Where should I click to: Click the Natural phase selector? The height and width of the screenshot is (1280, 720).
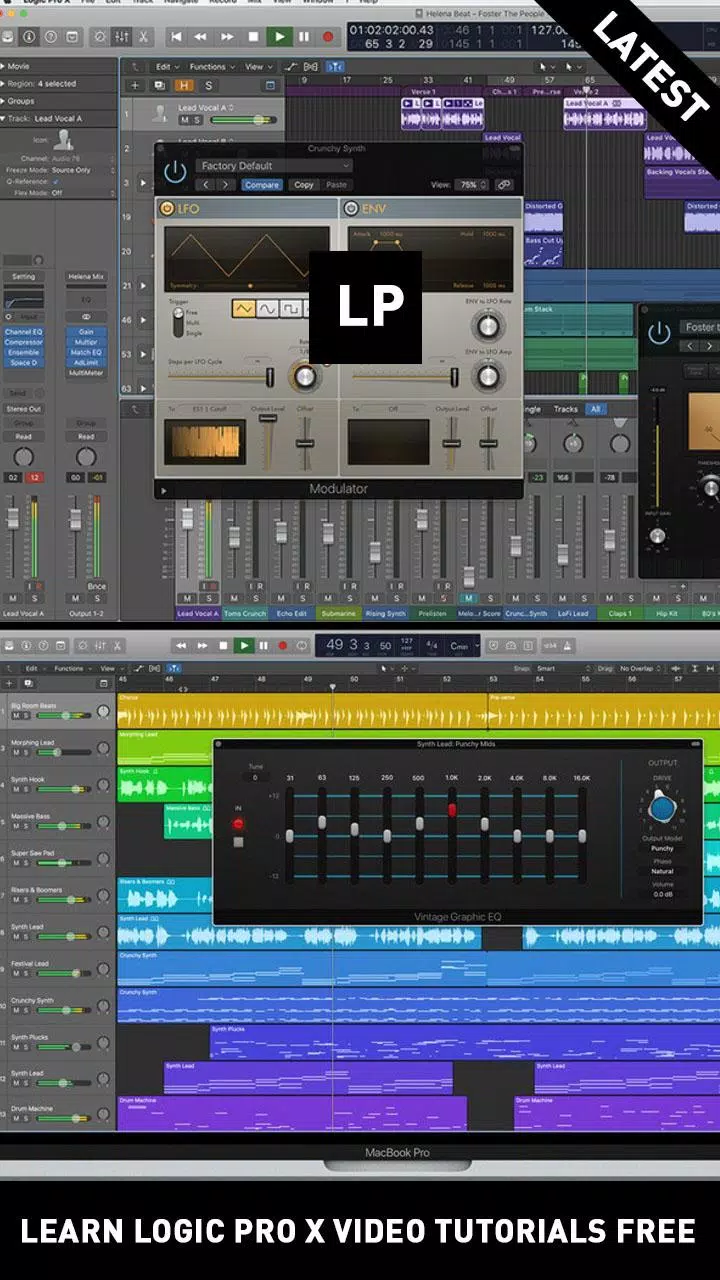662,871
